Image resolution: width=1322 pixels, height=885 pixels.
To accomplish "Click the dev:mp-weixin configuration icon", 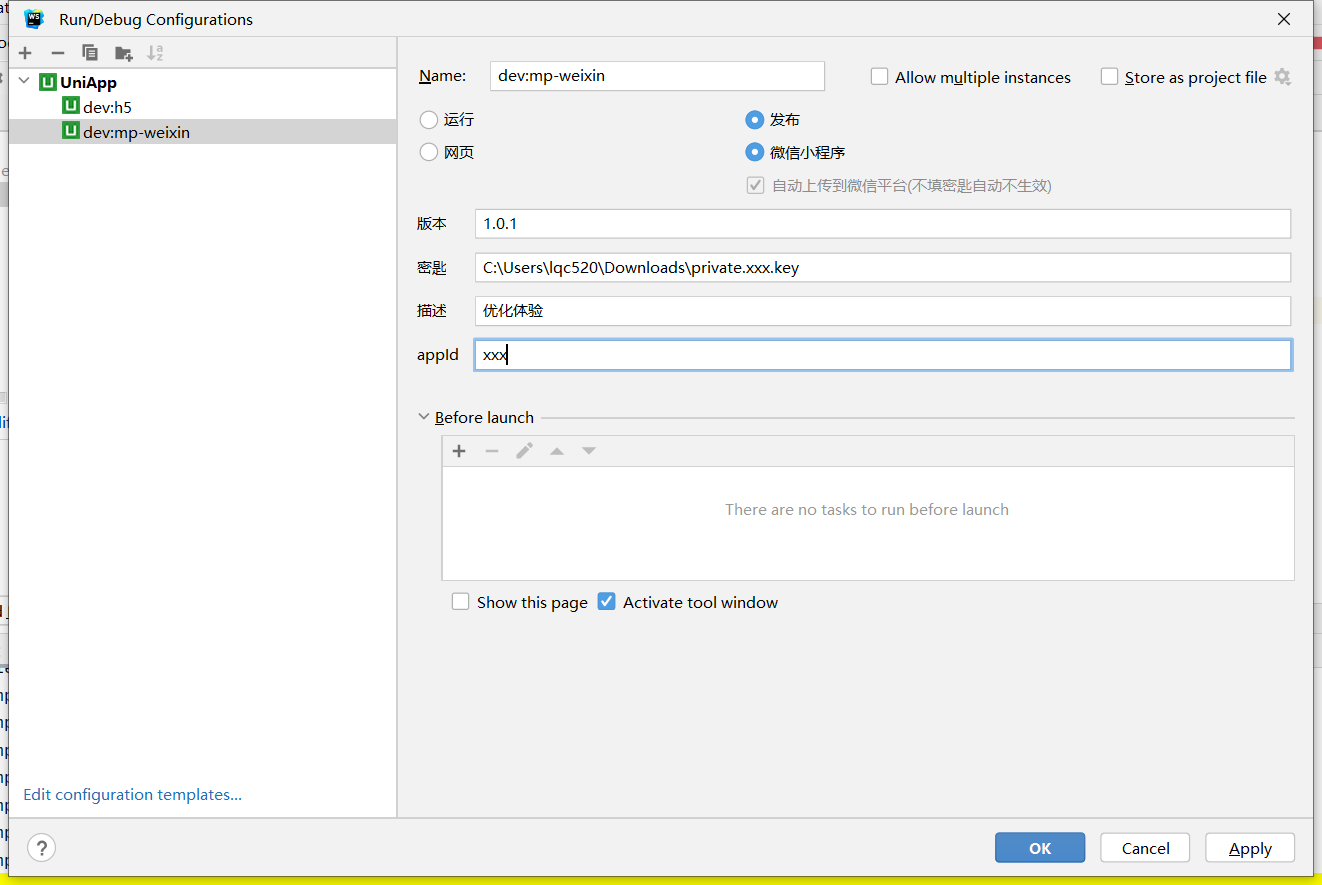I will tap(70, 131).
